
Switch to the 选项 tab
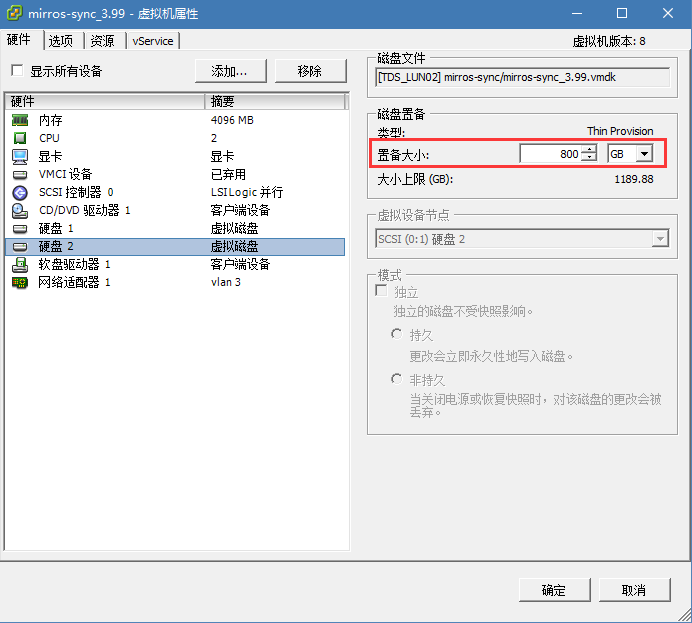click(x=61, y=41)
